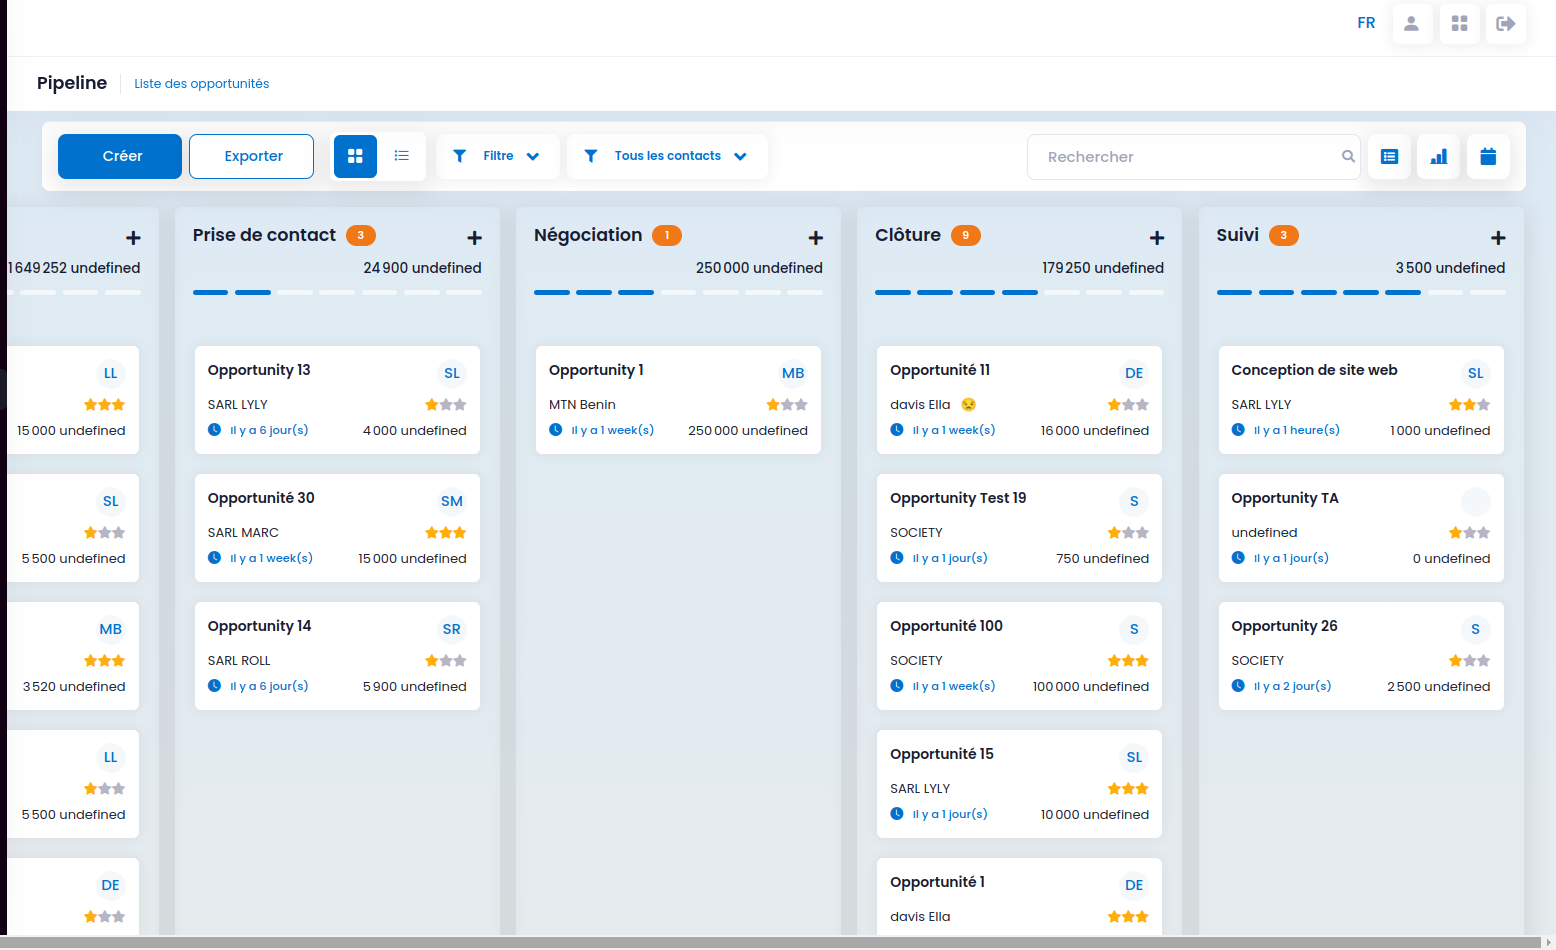Image resolution: width=1556 pixels, height=950 pixels.
Task: Open the apps grid menu
Action: [x=1459, y=24]
